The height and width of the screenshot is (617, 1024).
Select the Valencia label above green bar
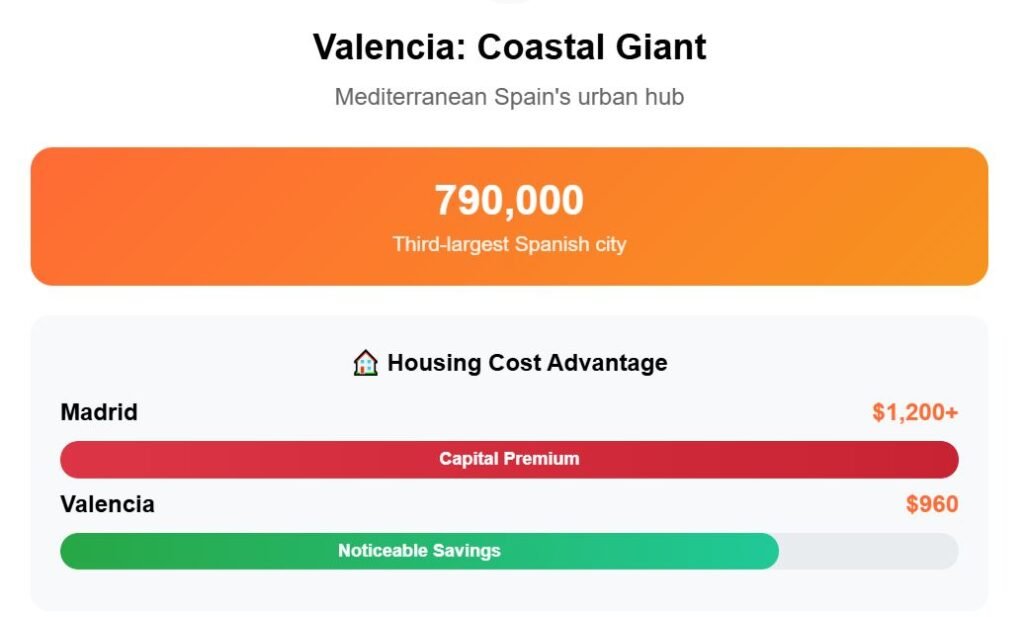(x=107, y=504)
